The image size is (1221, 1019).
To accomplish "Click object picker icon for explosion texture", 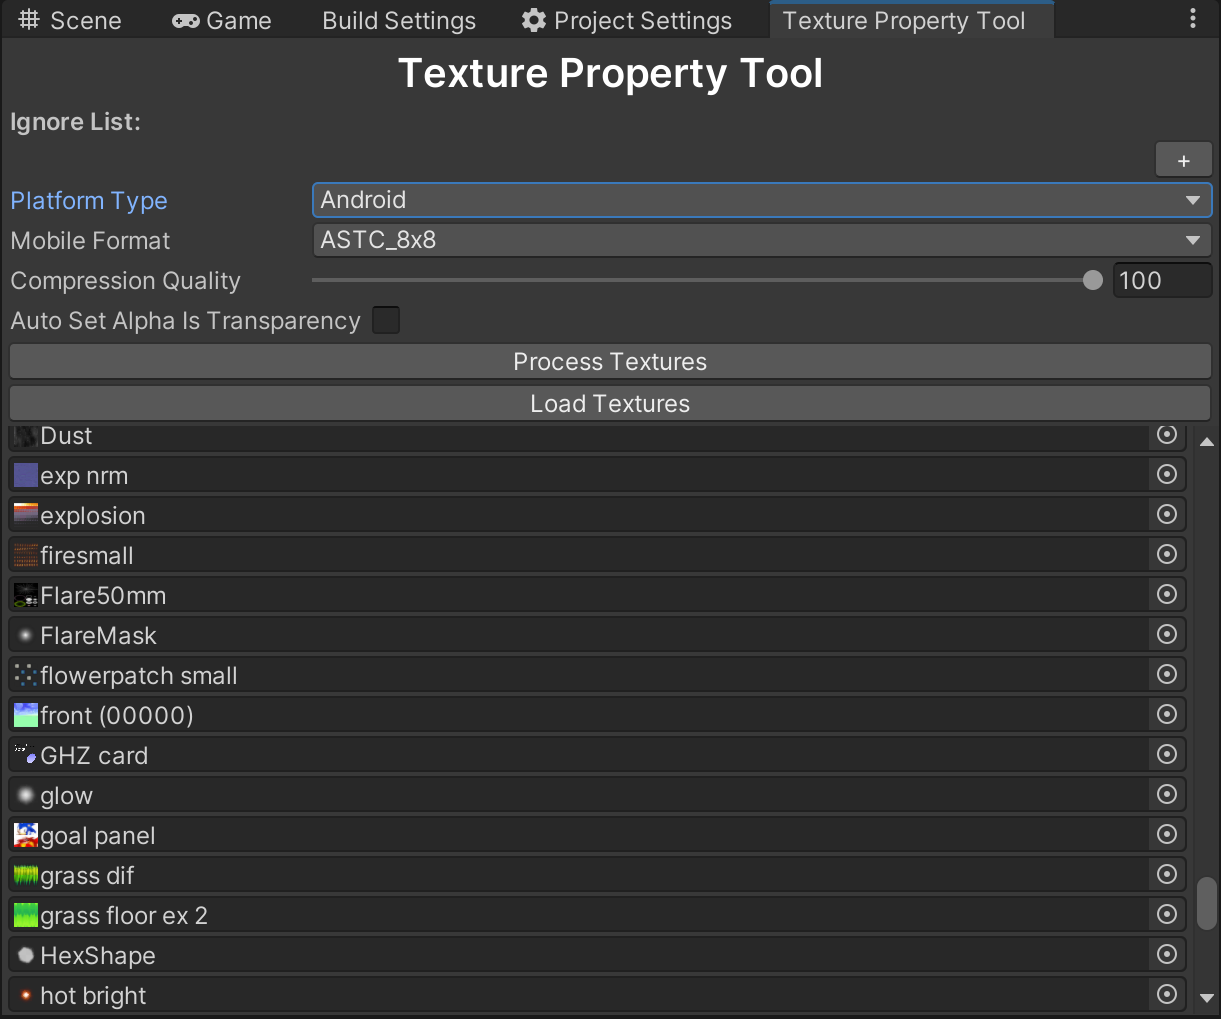I will point(1166,514).
